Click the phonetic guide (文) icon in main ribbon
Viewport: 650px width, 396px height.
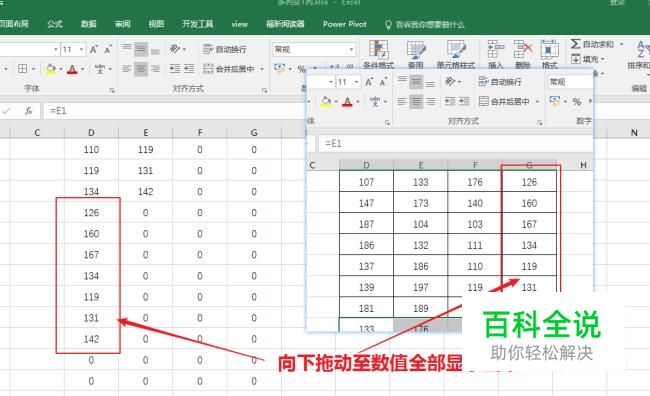tap(100, 68)
